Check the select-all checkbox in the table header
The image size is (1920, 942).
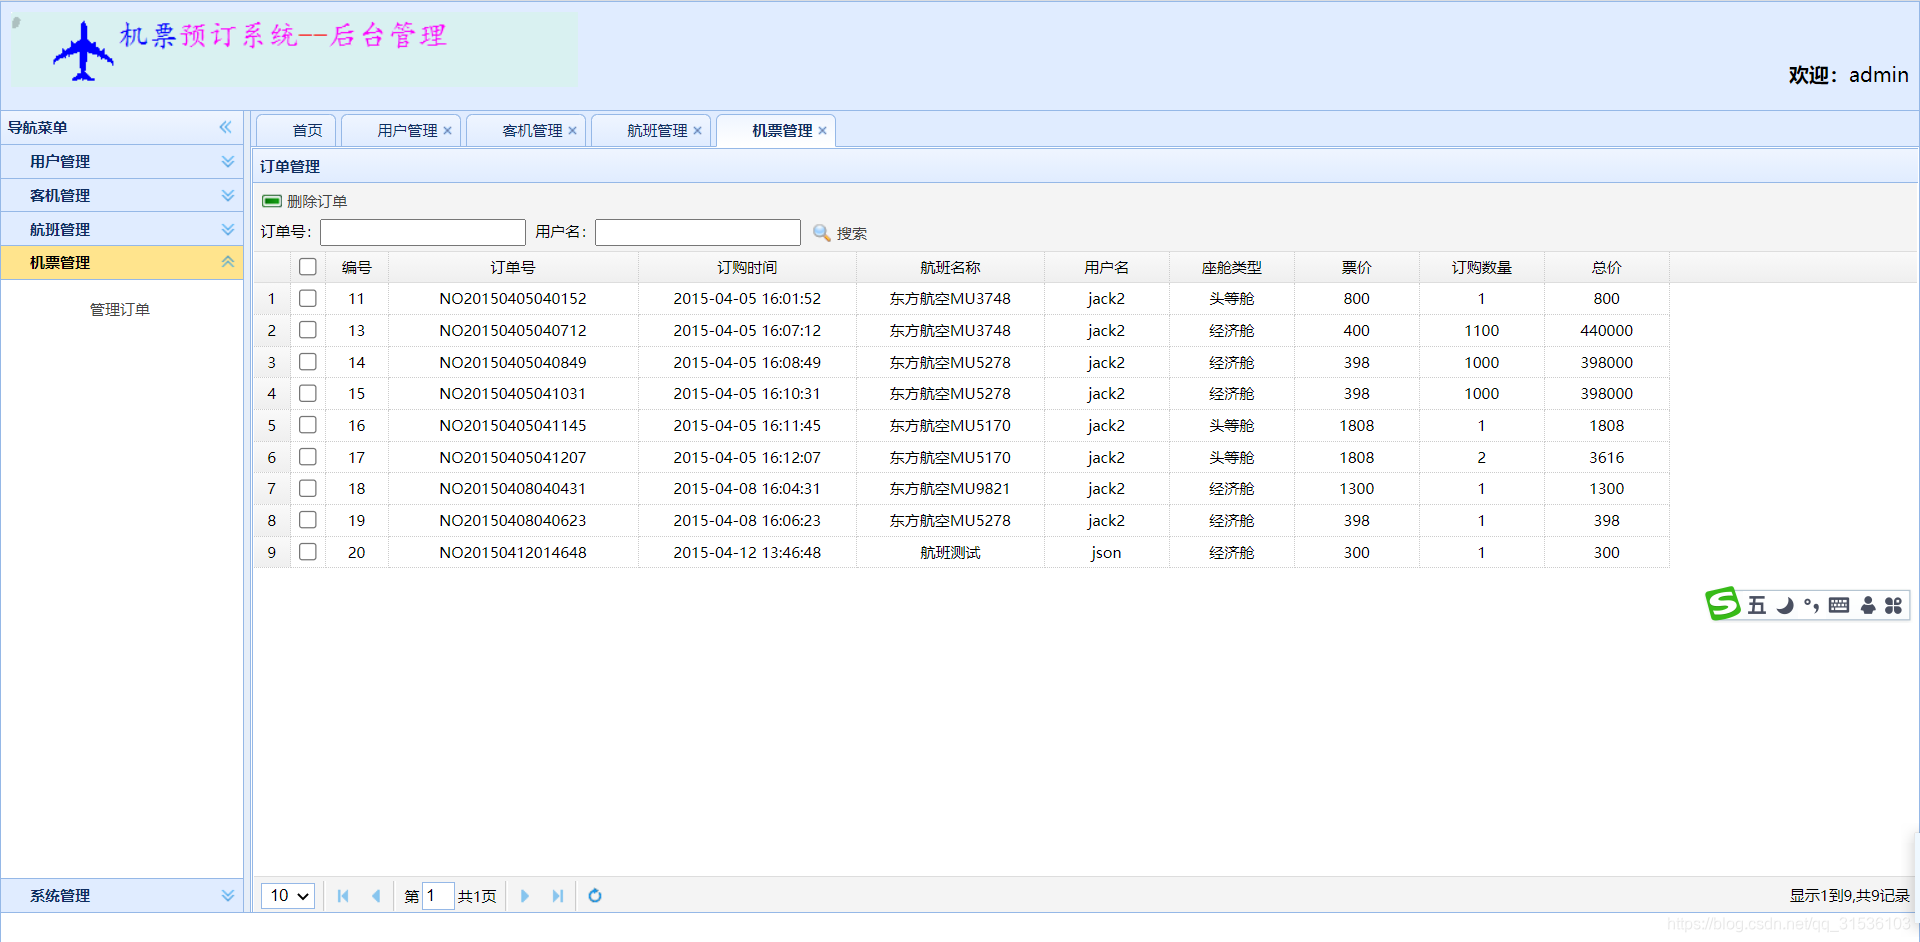tap(307, 266)
